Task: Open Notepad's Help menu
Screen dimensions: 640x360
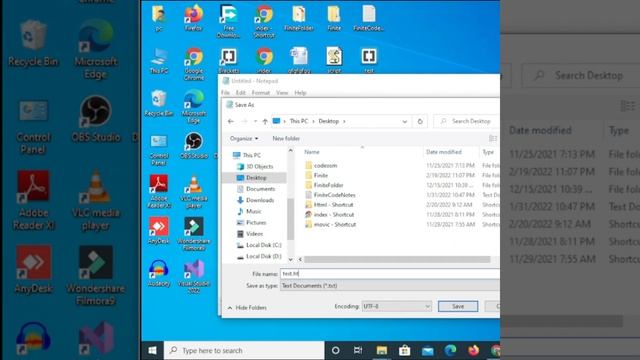Action: (x=300, y=93)
